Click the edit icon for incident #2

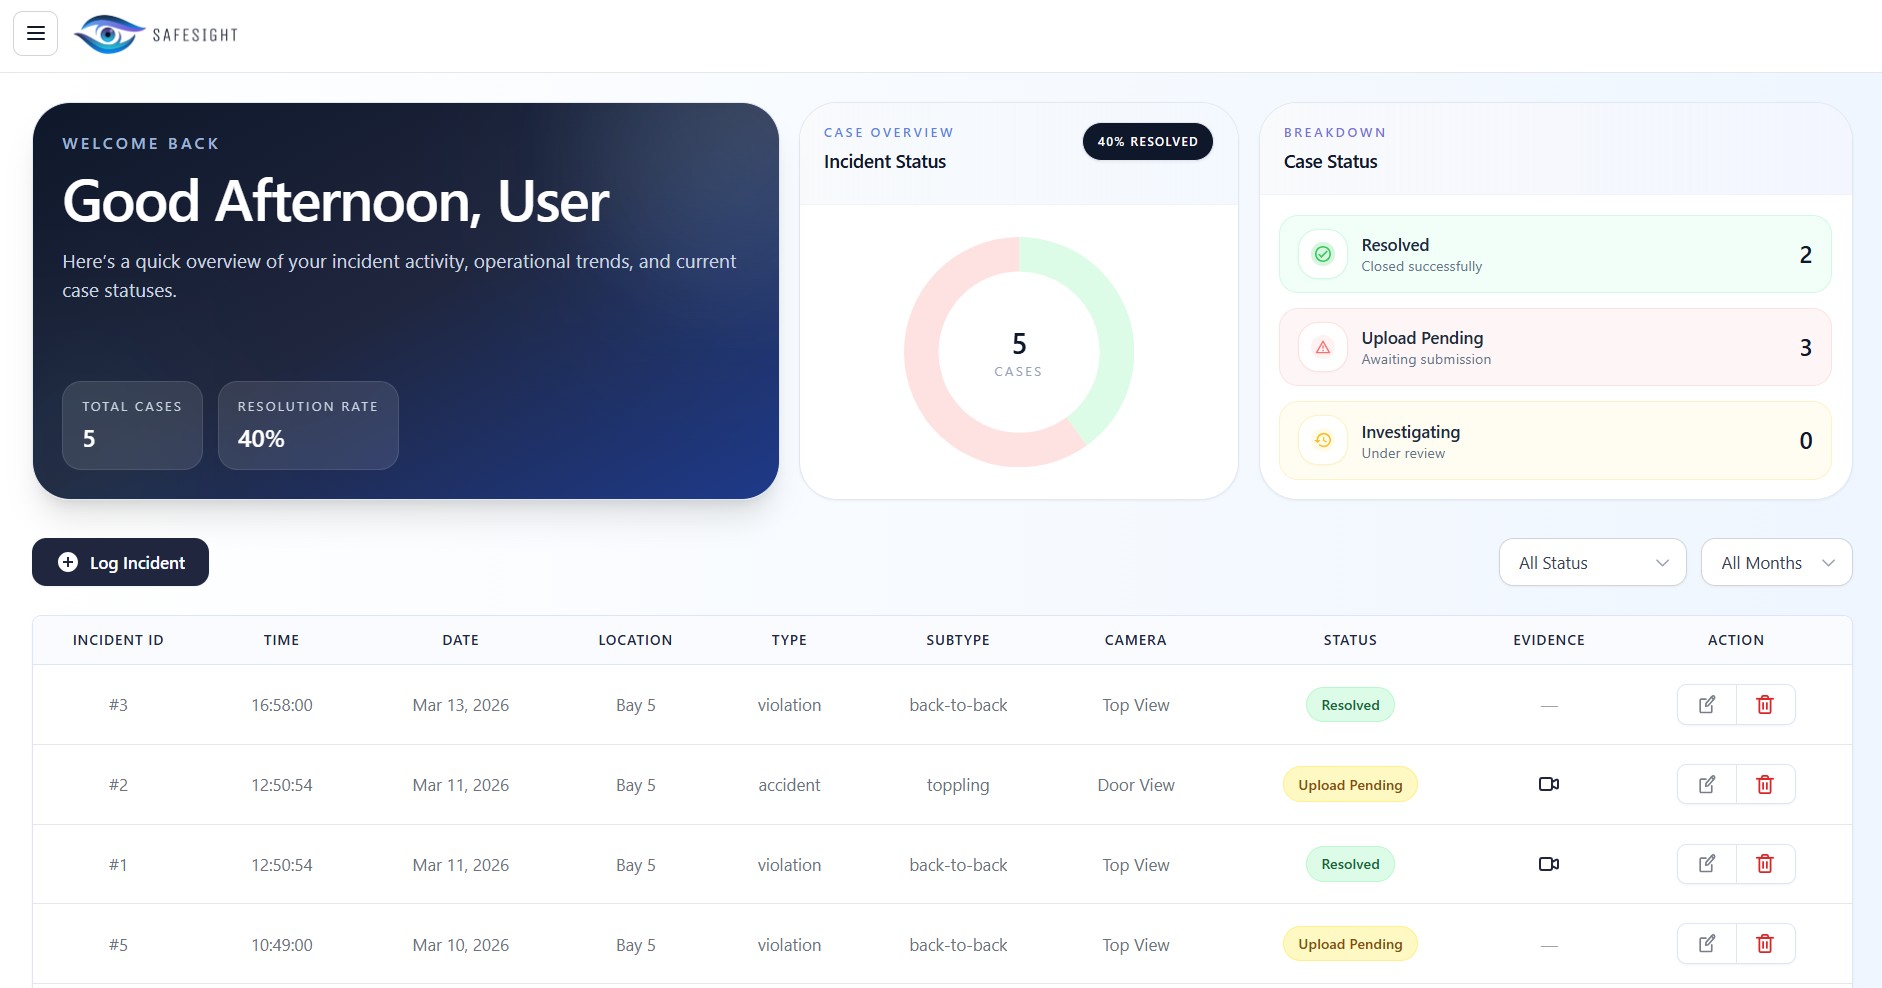pos(1707,785)
